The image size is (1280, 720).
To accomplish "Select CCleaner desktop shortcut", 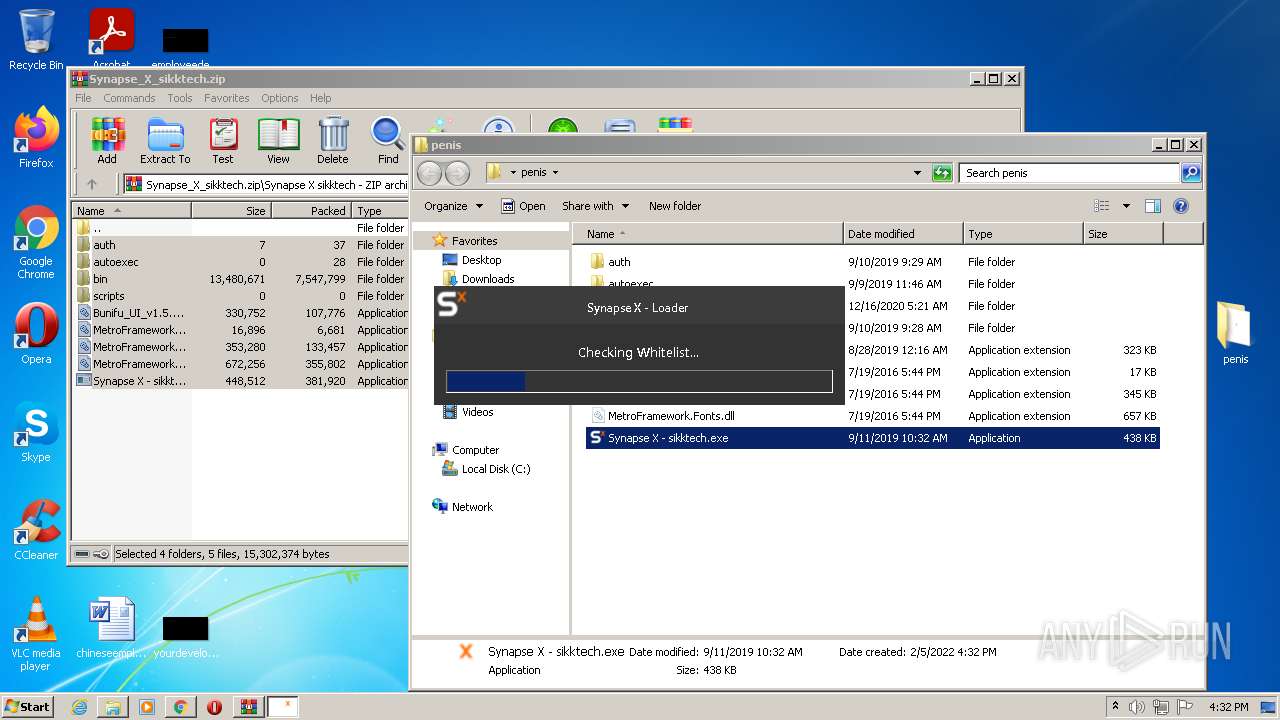I will coord(36,530).
